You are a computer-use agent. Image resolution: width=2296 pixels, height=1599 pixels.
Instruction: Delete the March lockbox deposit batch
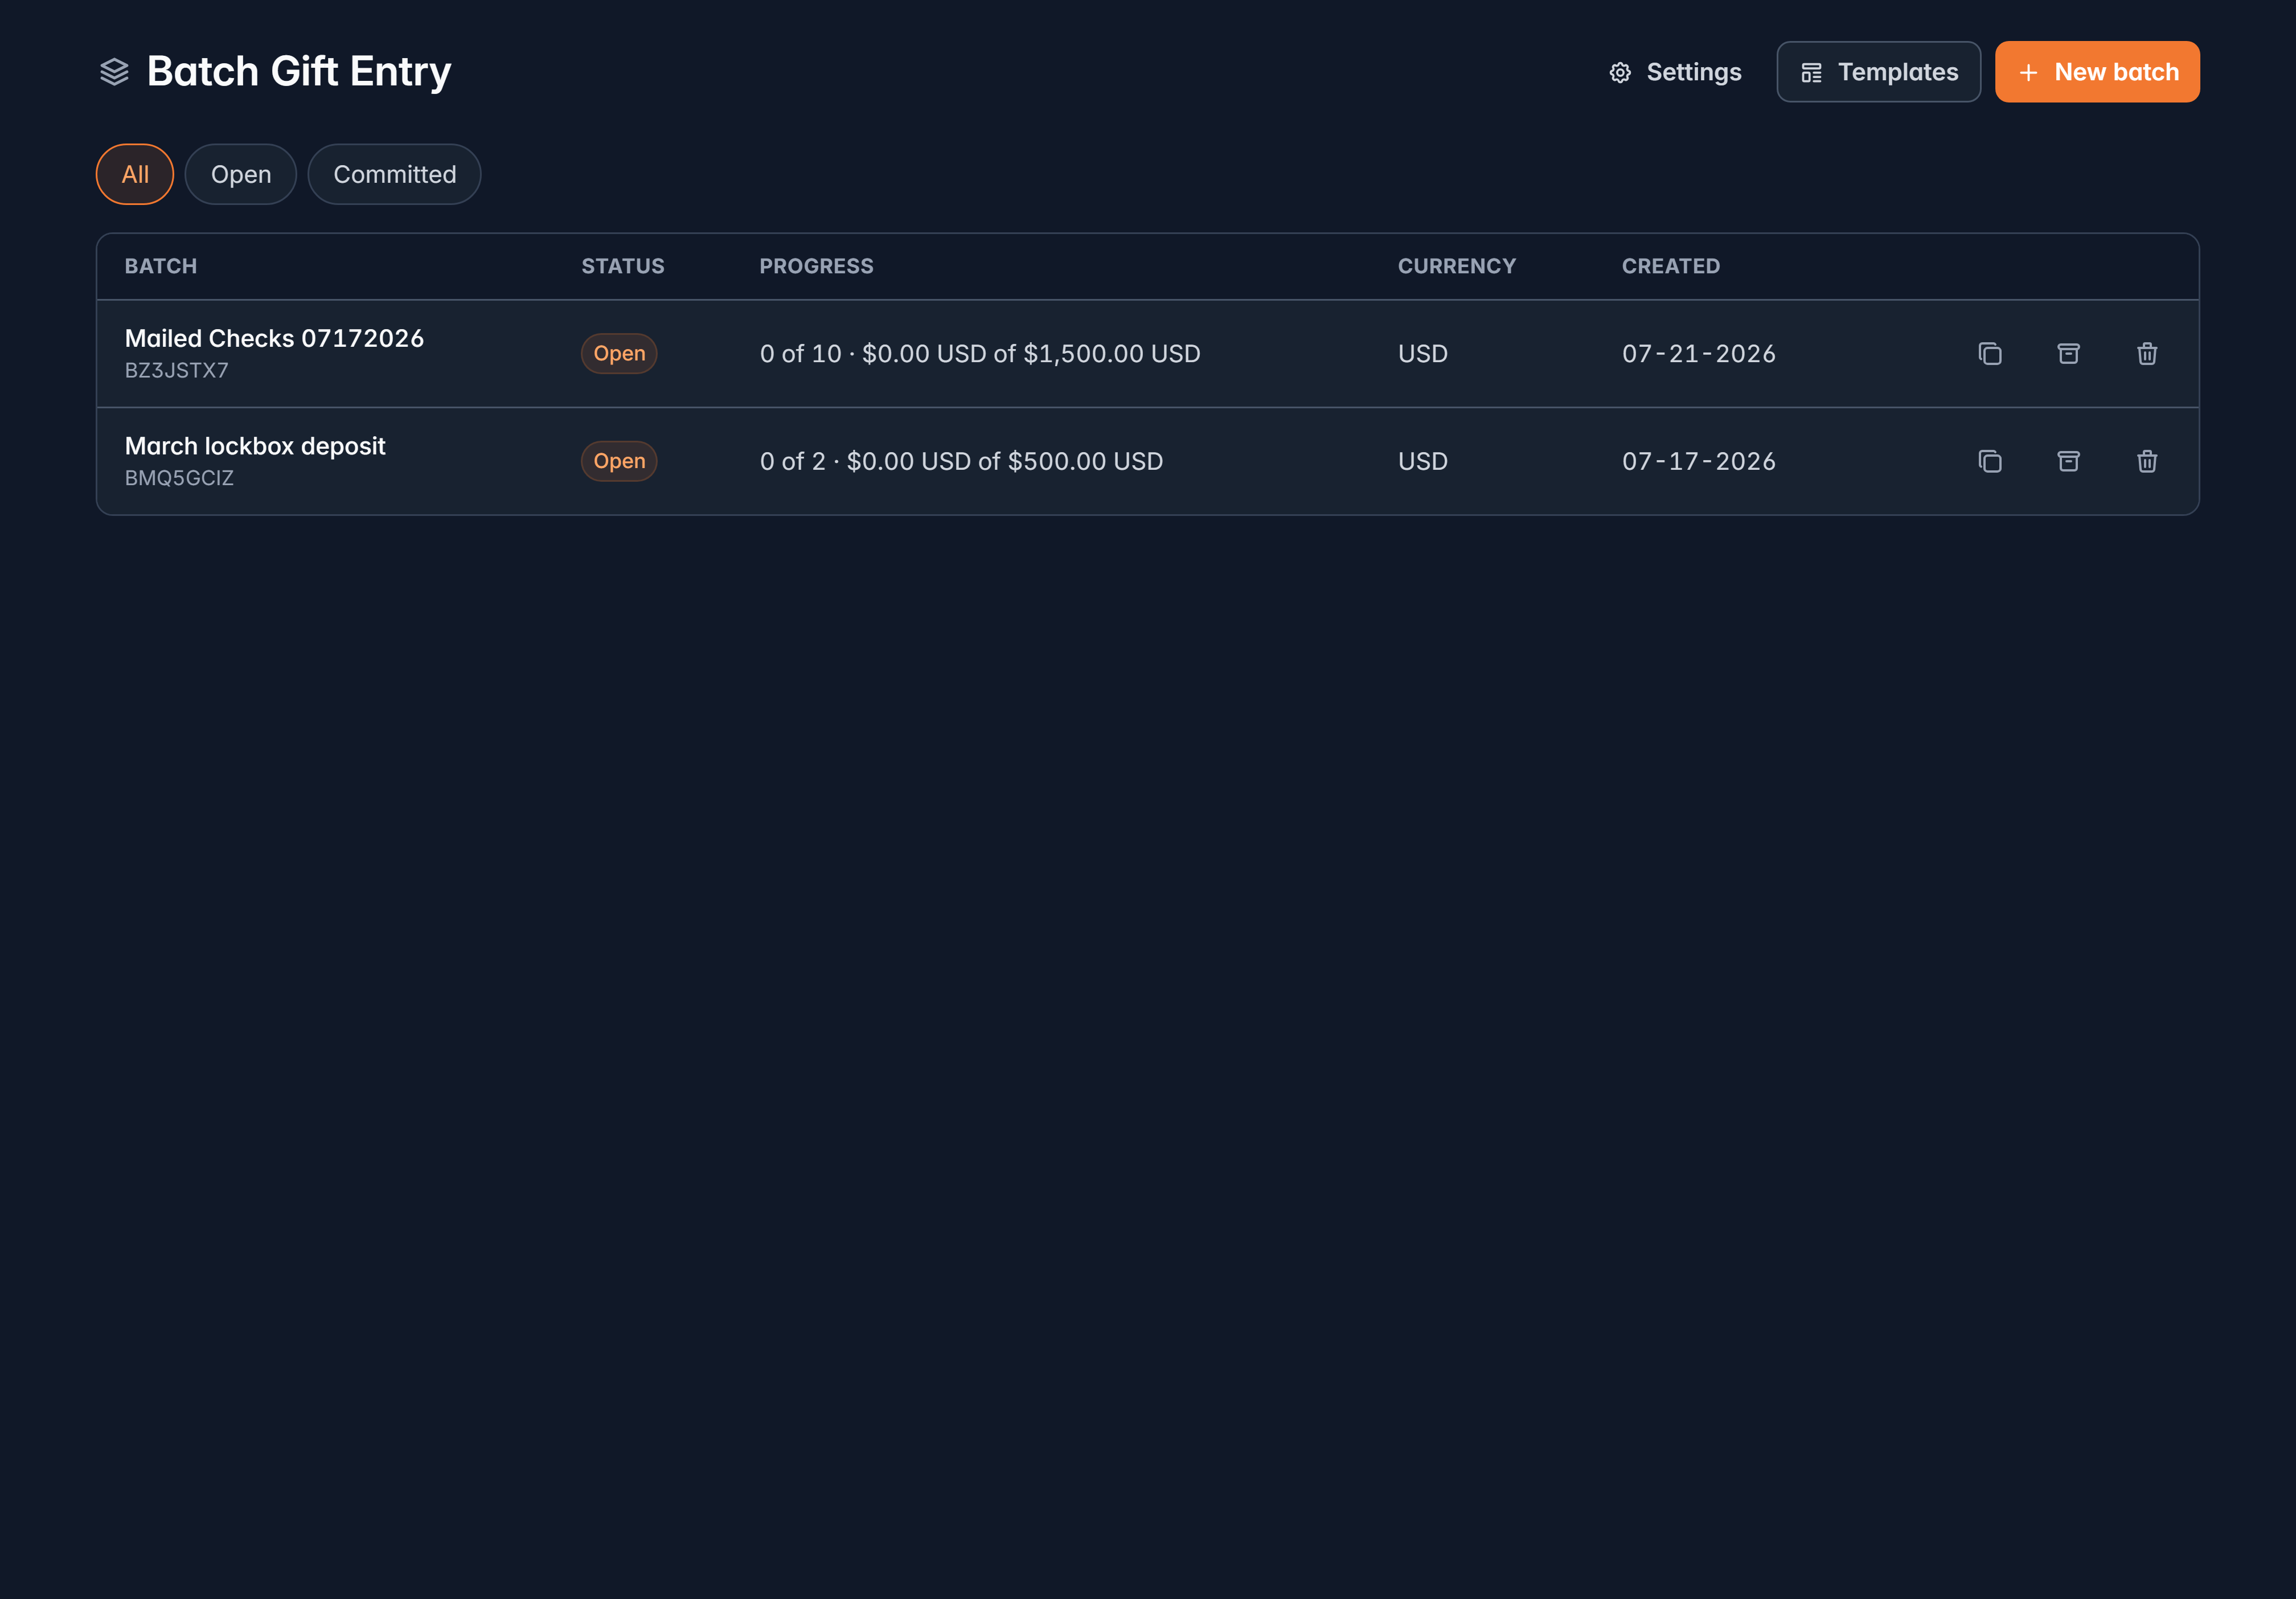click(x=2146, y=461)
